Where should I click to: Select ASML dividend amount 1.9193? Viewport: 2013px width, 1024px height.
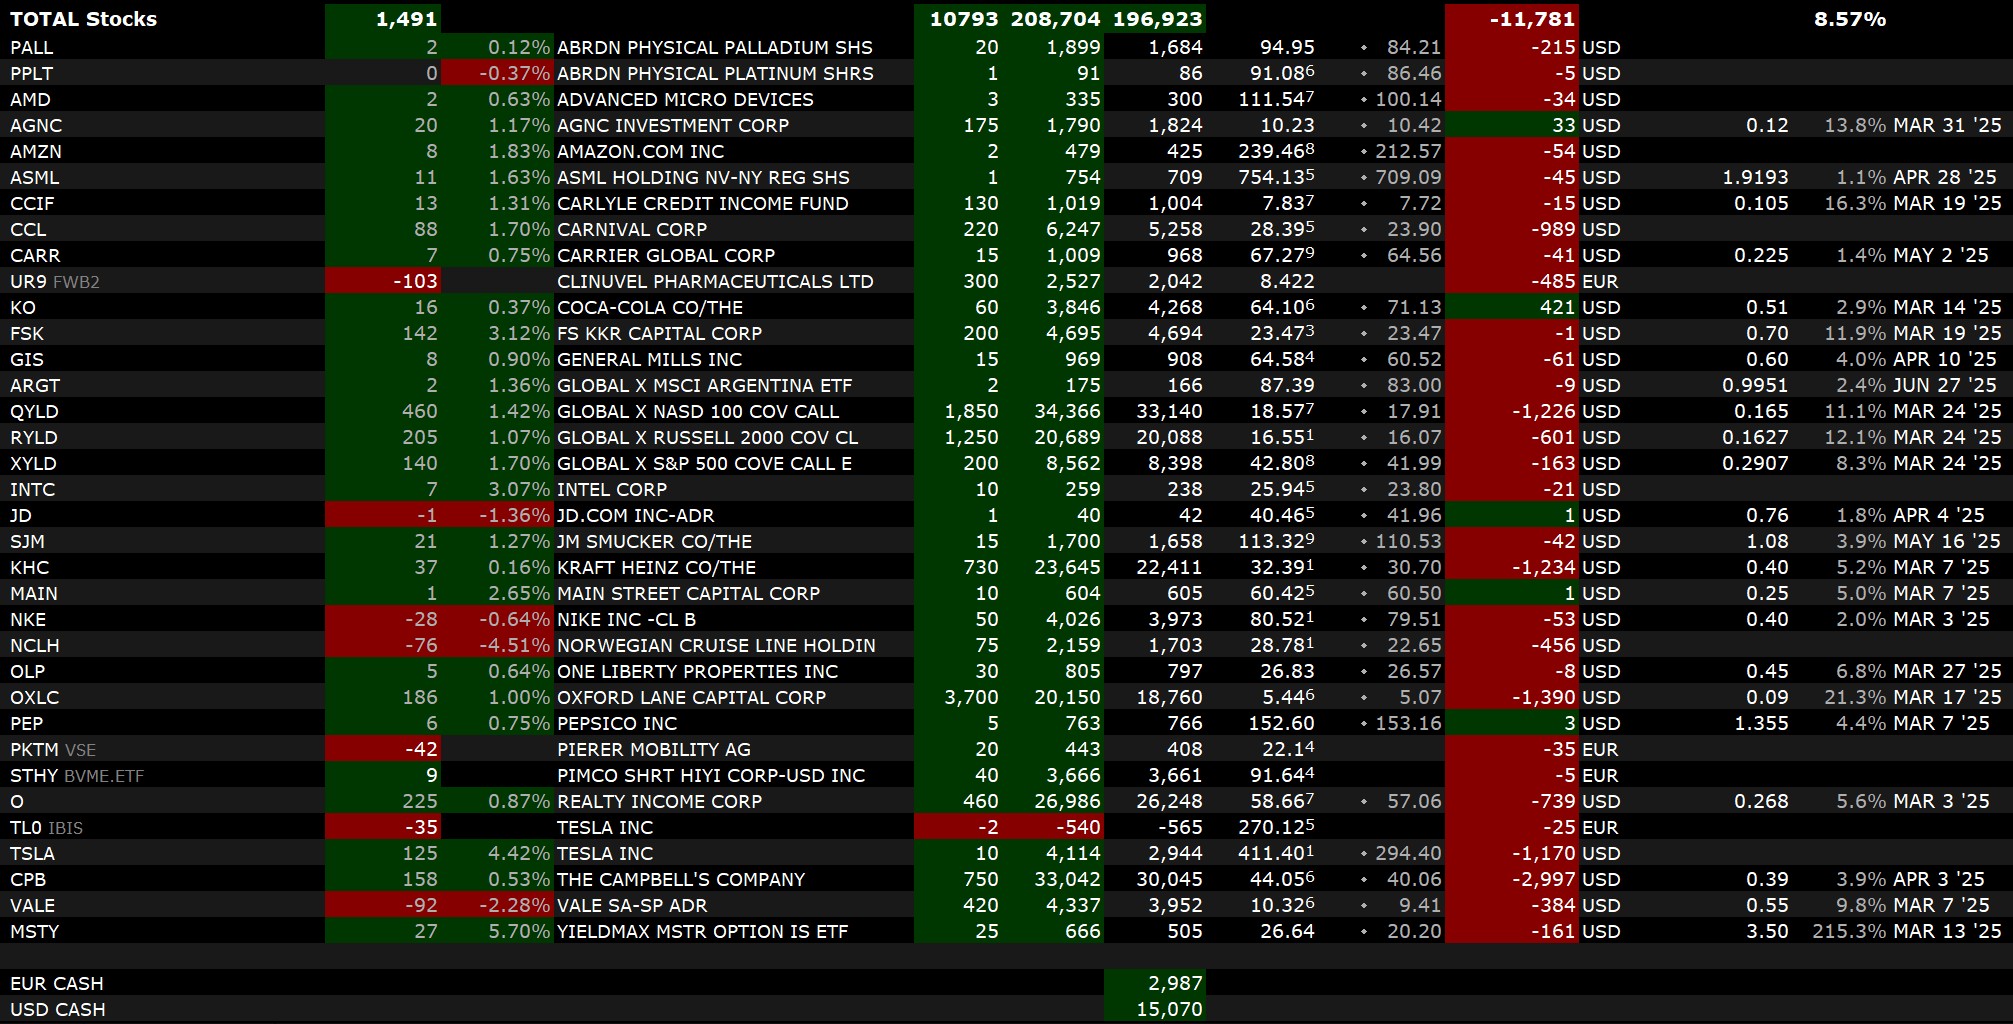point(1755,177)
